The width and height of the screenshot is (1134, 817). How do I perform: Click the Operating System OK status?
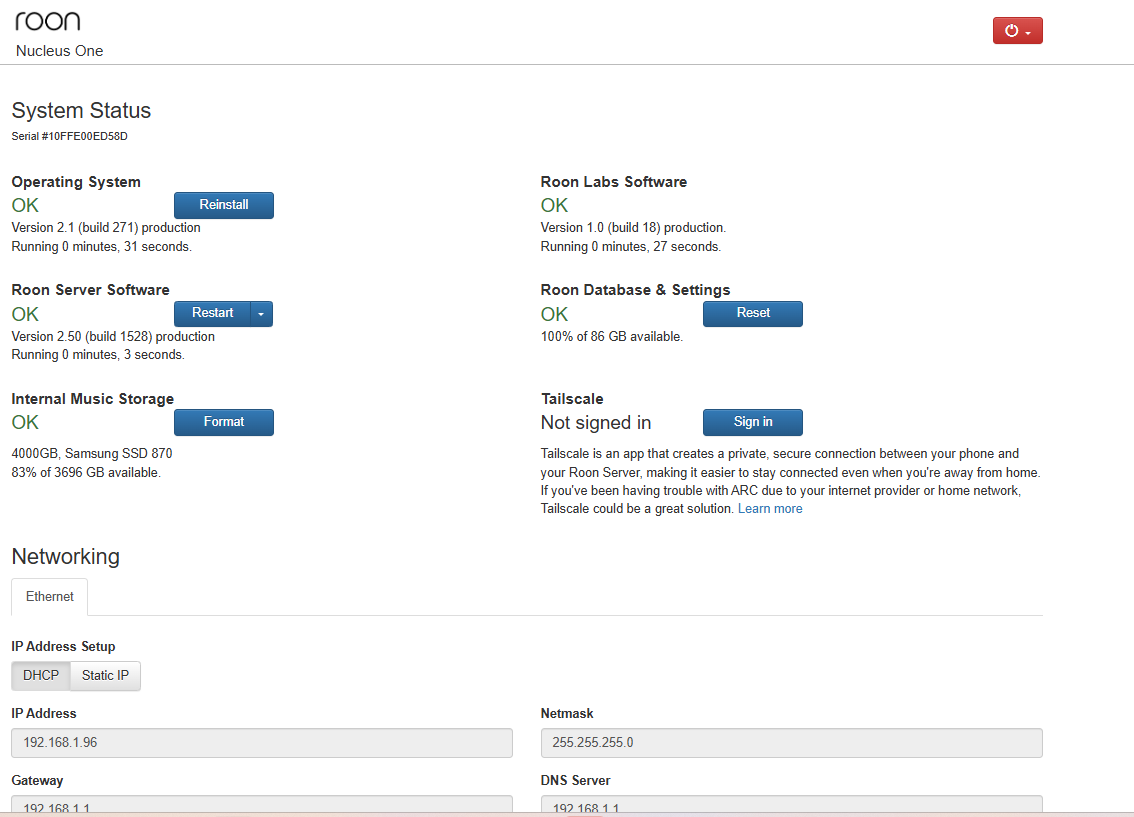tap(25, 206)
